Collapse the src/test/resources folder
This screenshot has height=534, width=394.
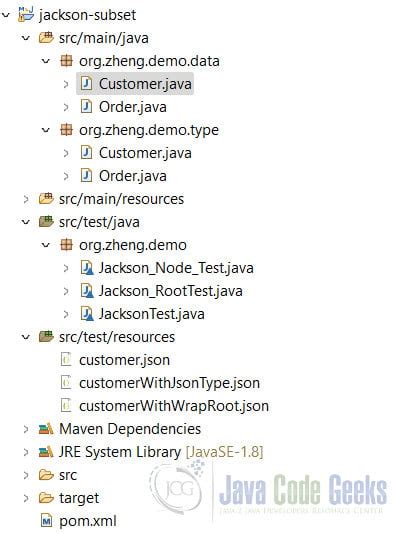(26, 337)
